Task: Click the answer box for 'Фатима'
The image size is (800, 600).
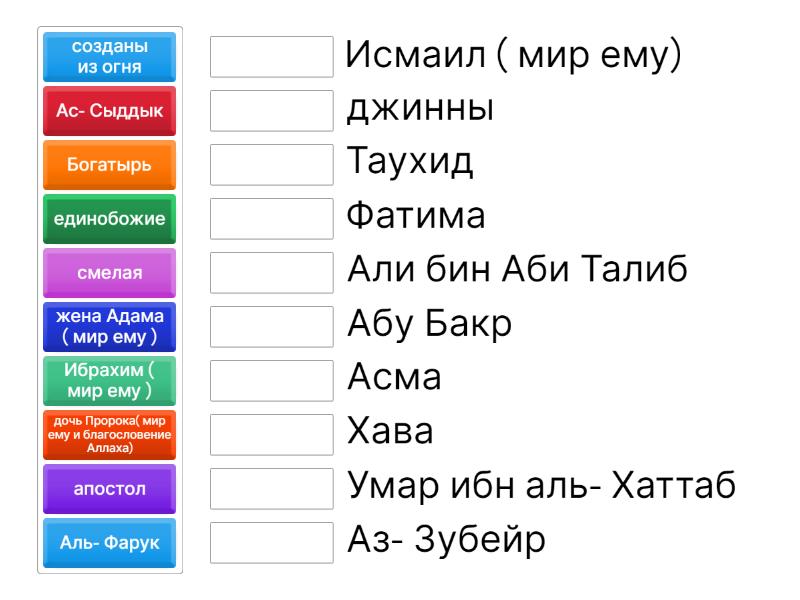Action: click(x=272, y=219)
